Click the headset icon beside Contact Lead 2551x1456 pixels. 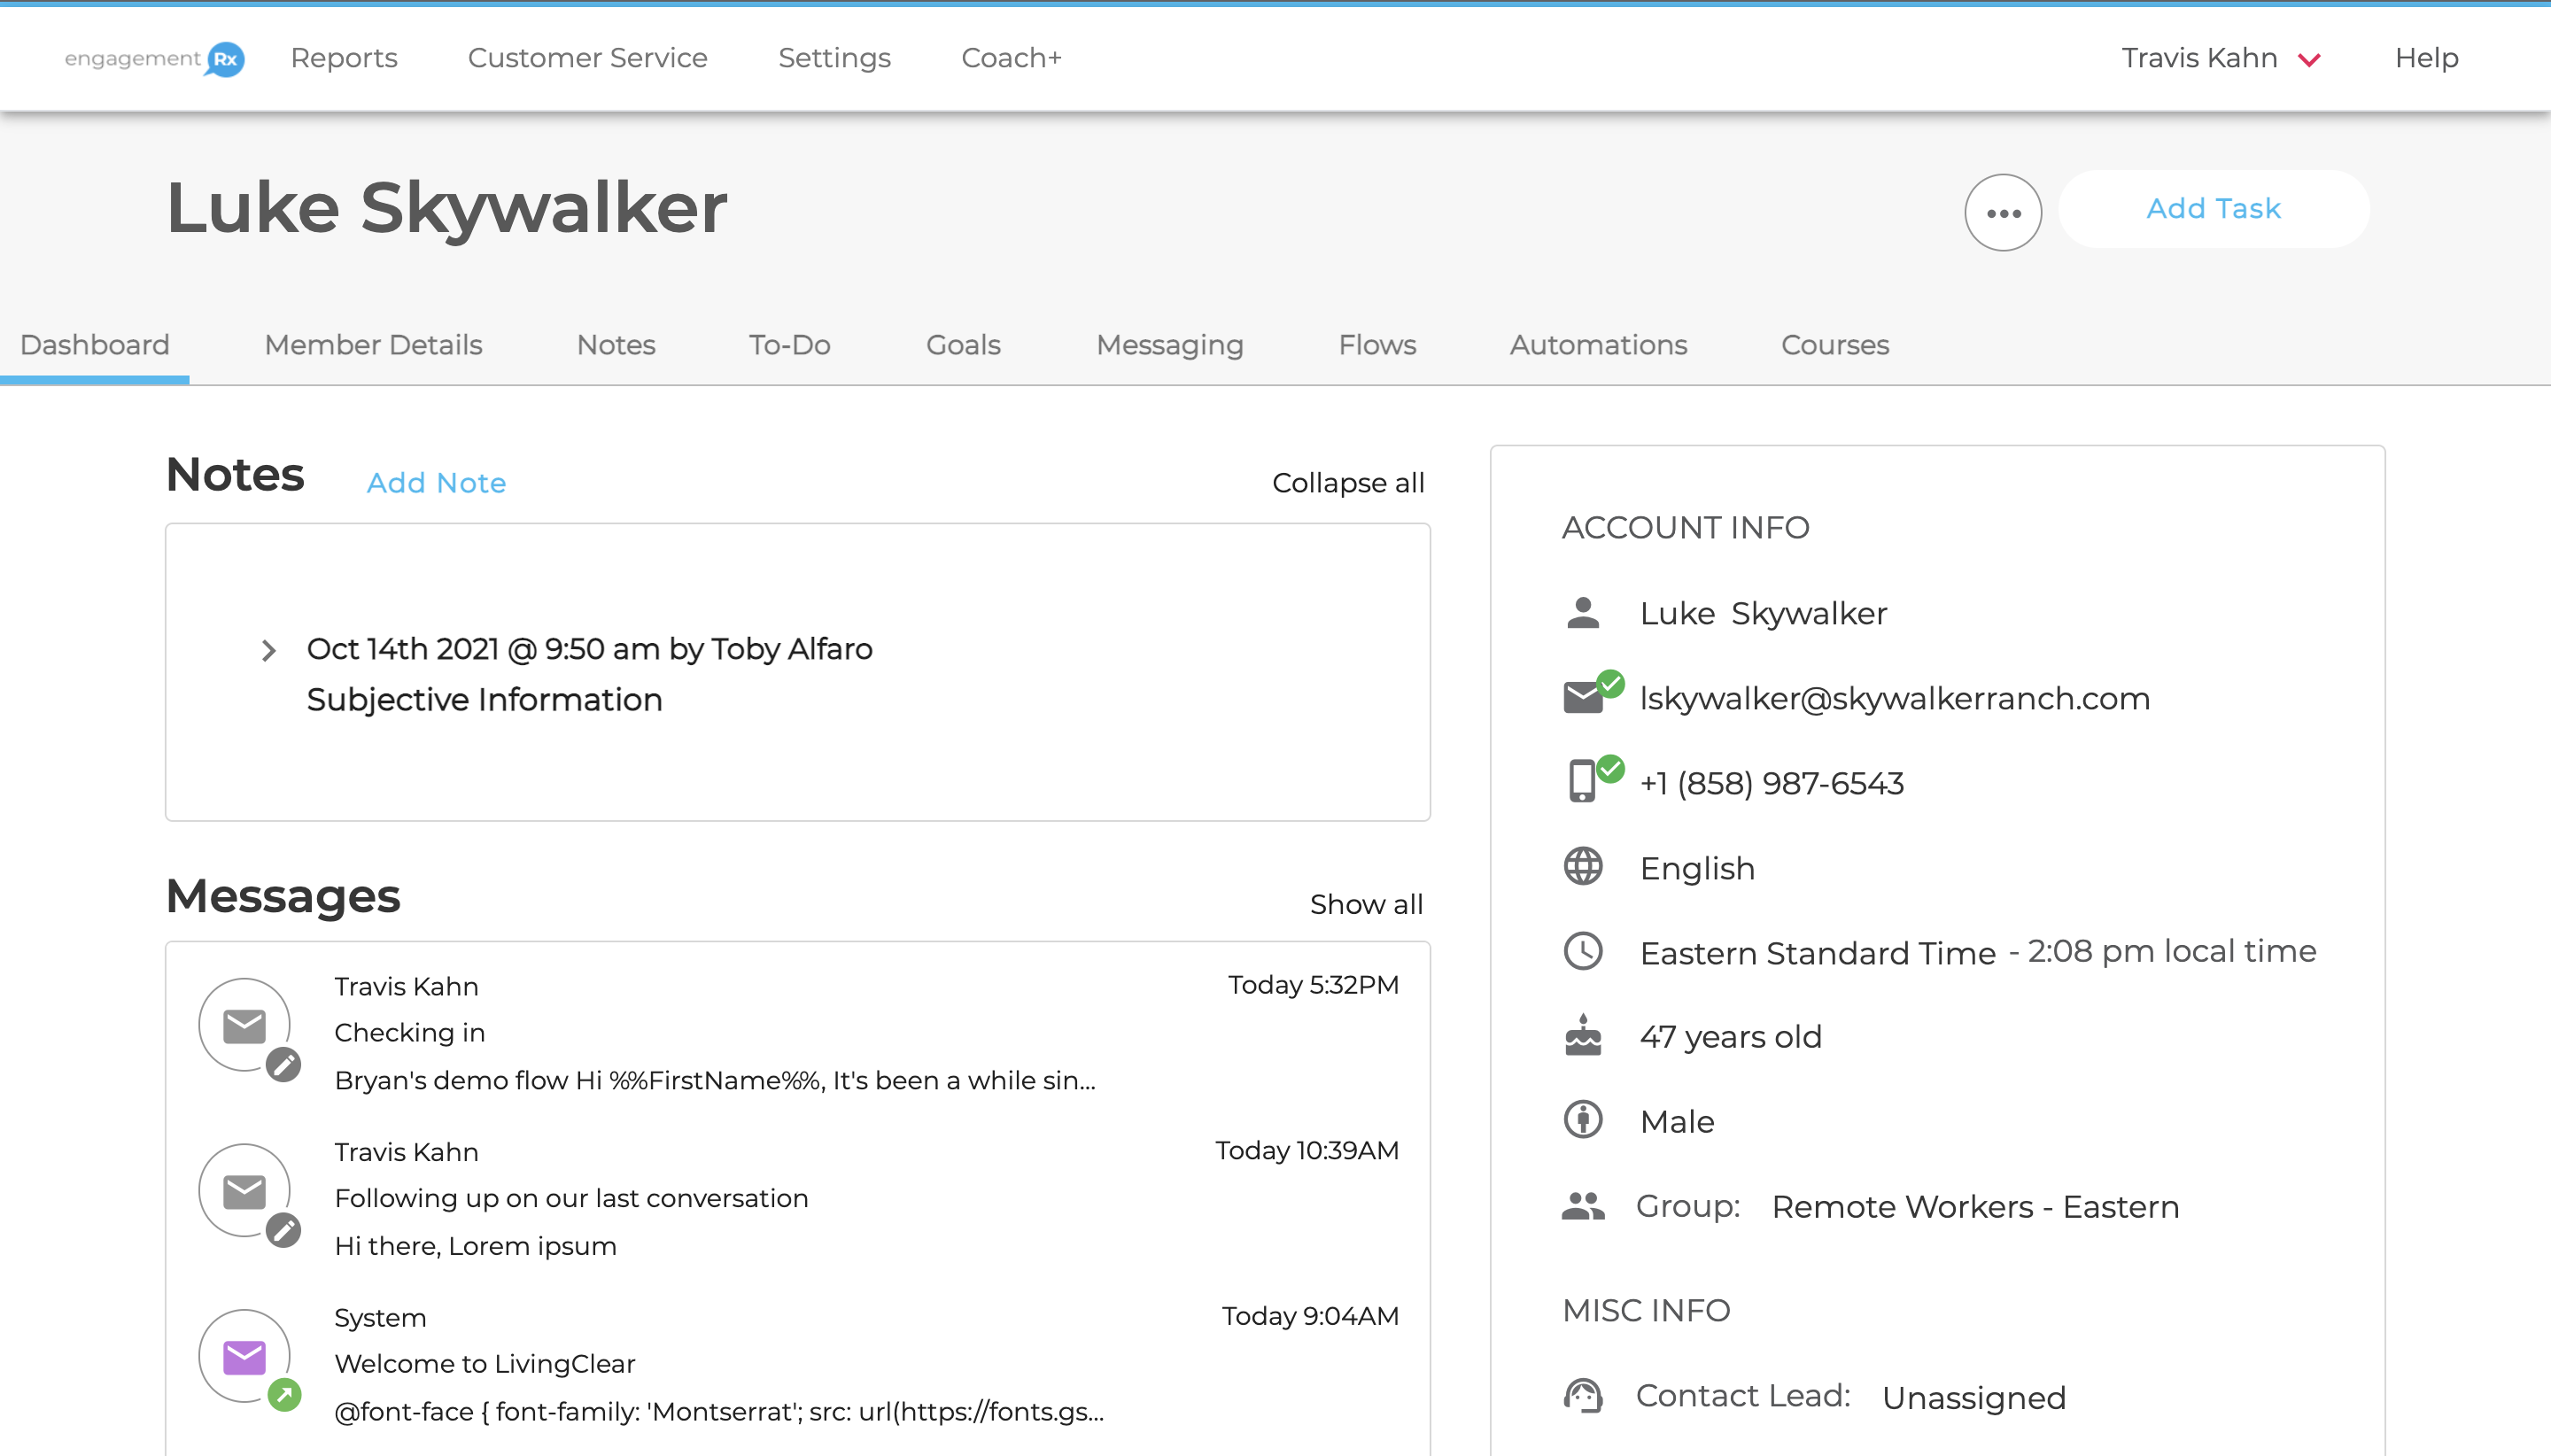coord(1583,1394)
